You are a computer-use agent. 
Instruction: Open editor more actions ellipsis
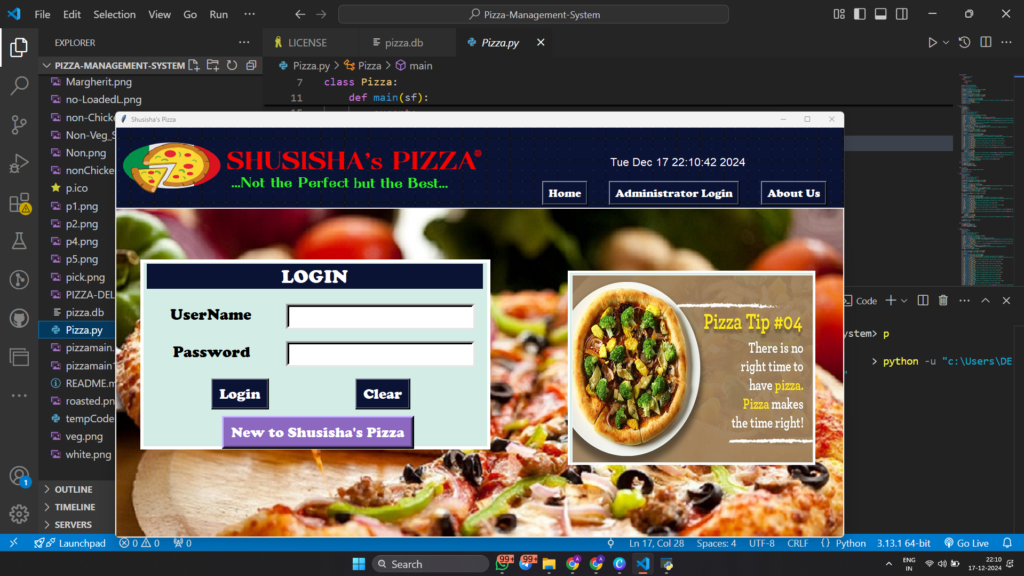[1006, 42]
